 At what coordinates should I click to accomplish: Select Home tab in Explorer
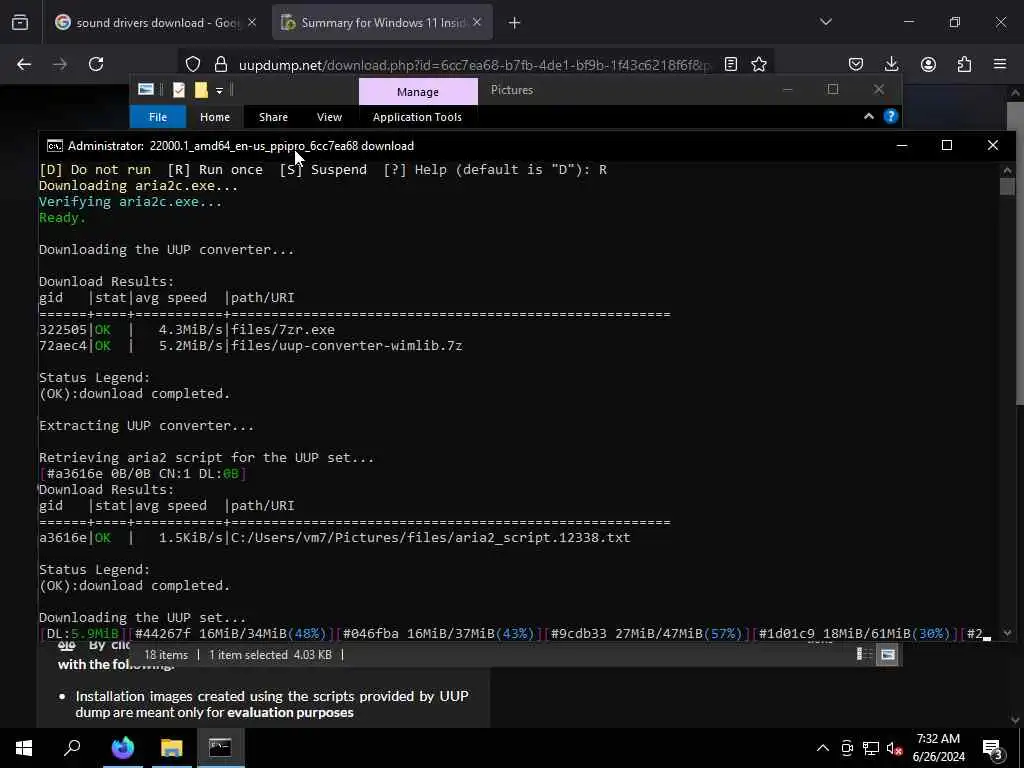(x=215, y=117)
